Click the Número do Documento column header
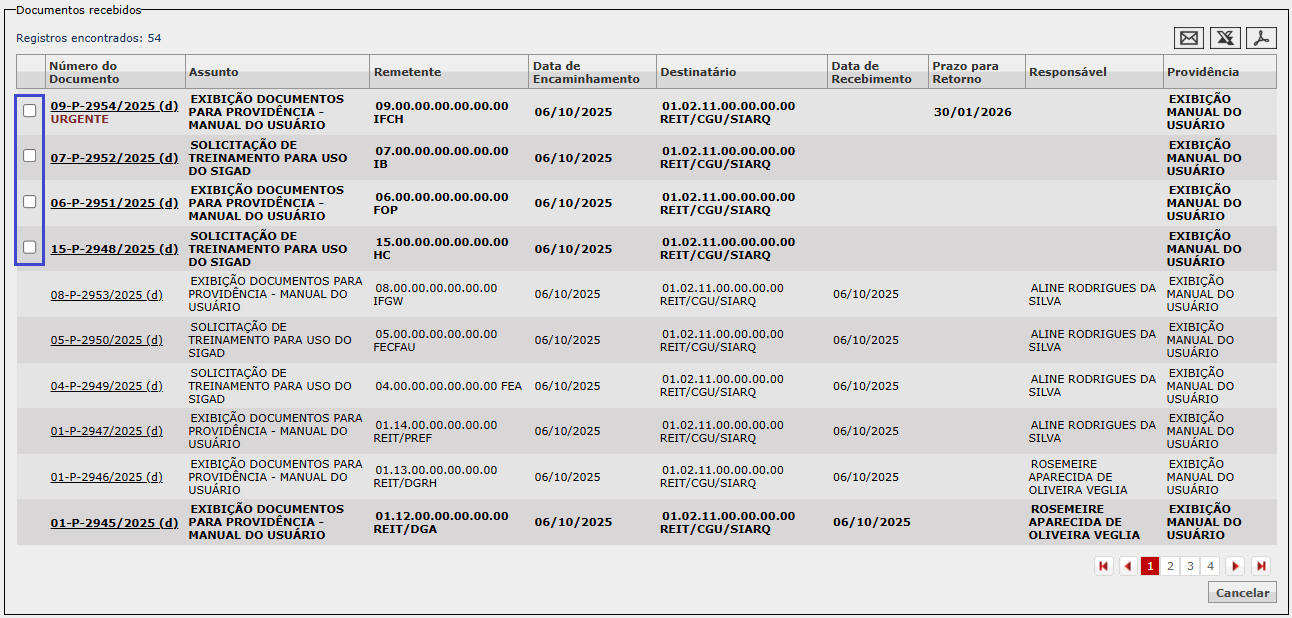Viewport: 1292px width, 618px height. (x=83, y=72)
